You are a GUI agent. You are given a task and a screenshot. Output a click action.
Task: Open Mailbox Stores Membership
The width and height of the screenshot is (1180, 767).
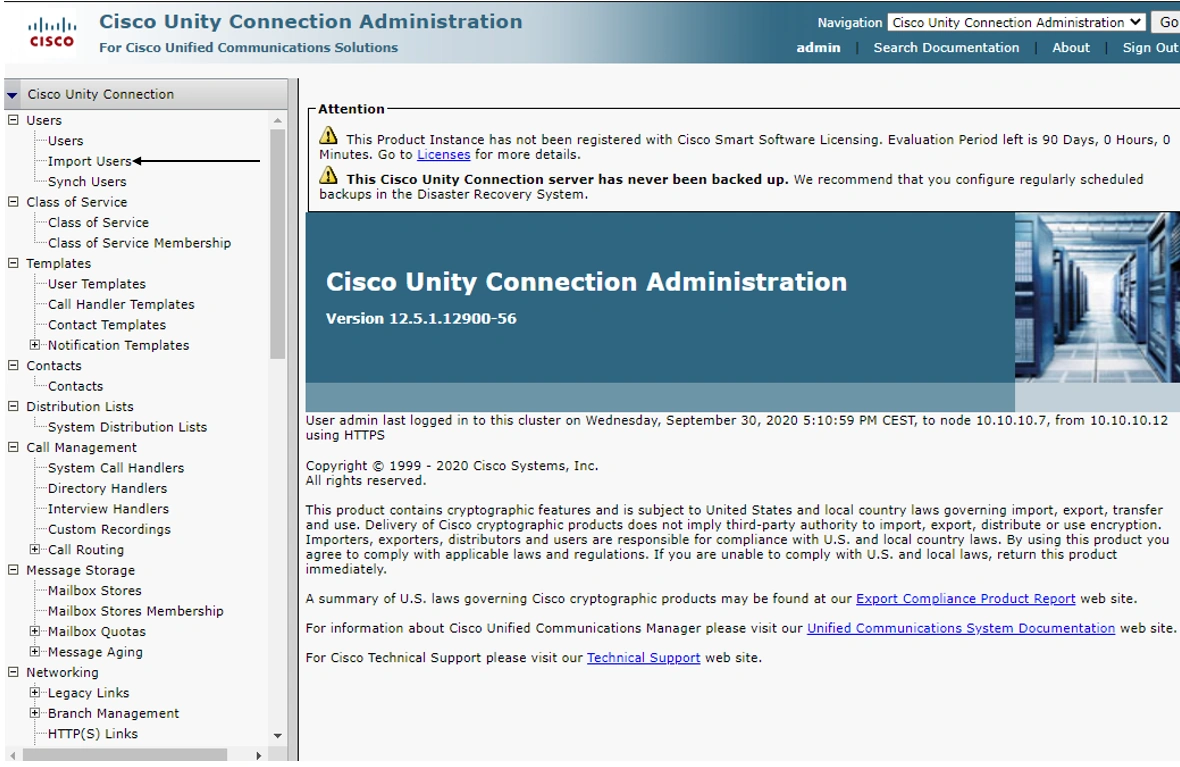(135, 610)
